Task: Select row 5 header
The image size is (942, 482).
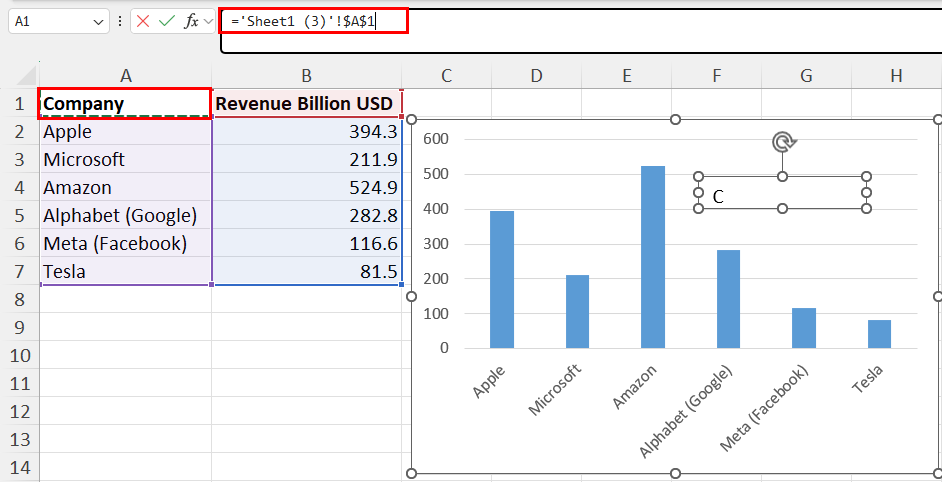Action: pyautogui.click(x=20, y=215)
